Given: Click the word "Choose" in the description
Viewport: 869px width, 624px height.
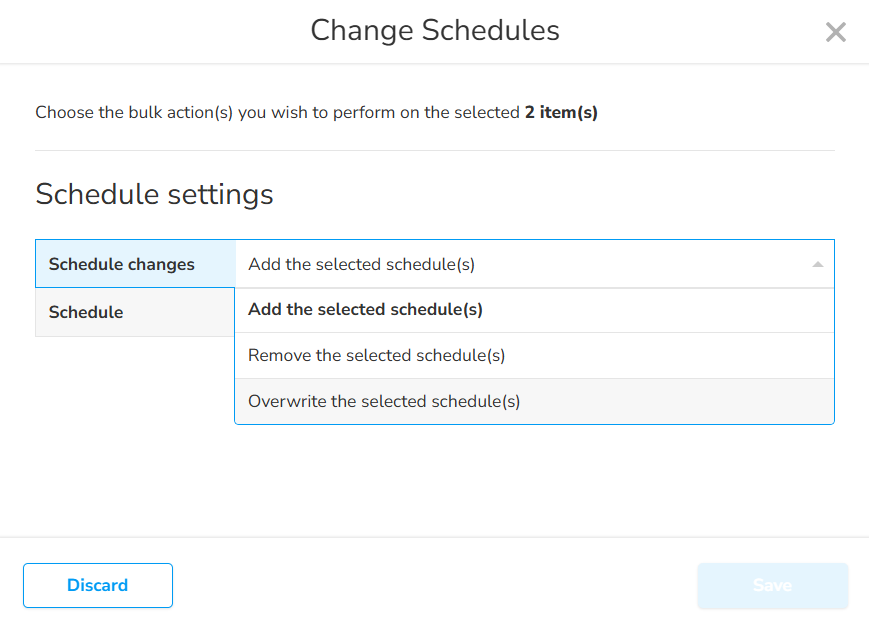Looking at the screenshot, I should point(65,113).
